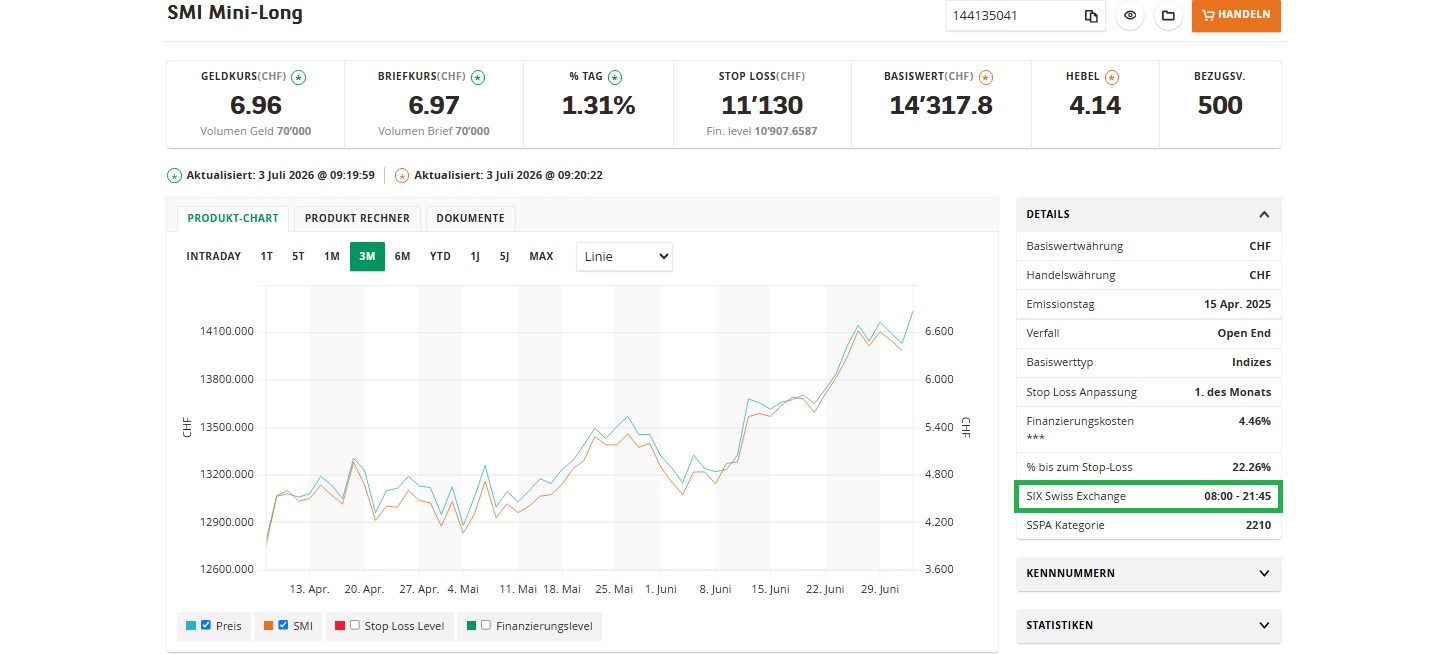1450x655 pixels.
Task: Open the portfolio folder icon
Action: pos(1167,15)
